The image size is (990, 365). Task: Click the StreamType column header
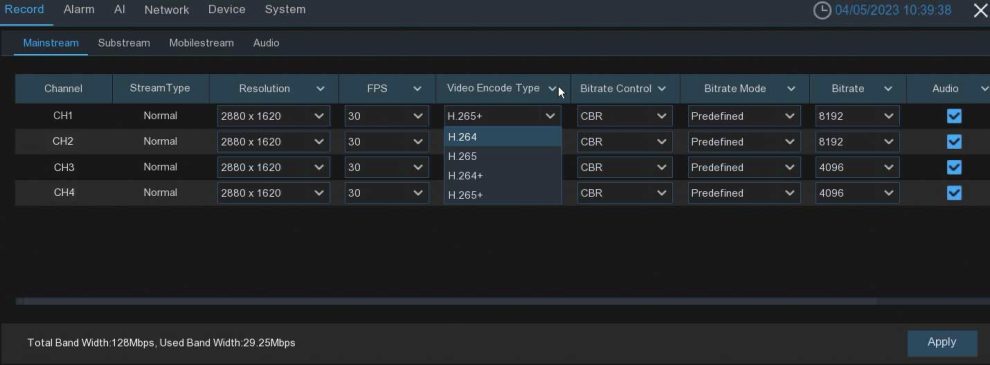160,89
